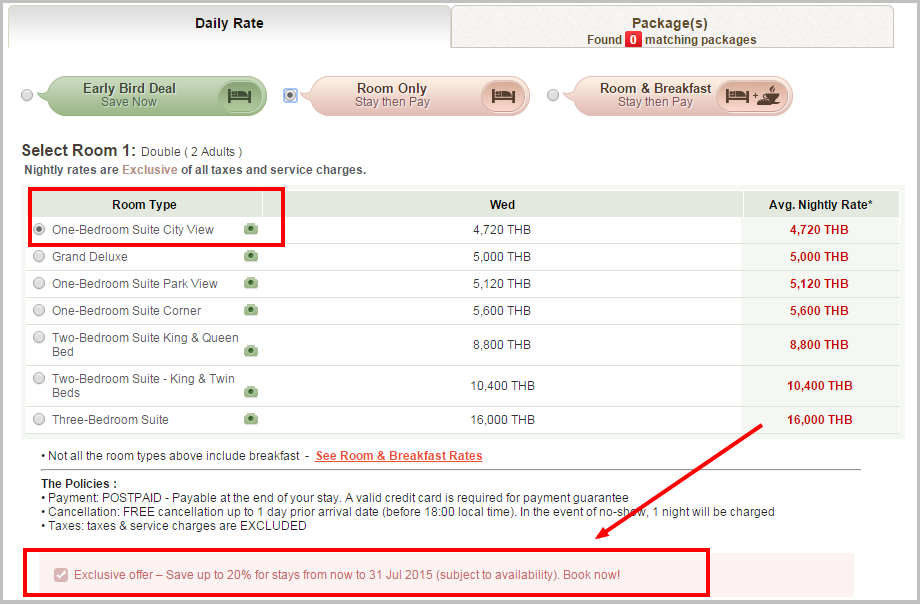Switch to Package(s) tab
Viewport: 920px width, 605px height.
click(x=672, y=27)
